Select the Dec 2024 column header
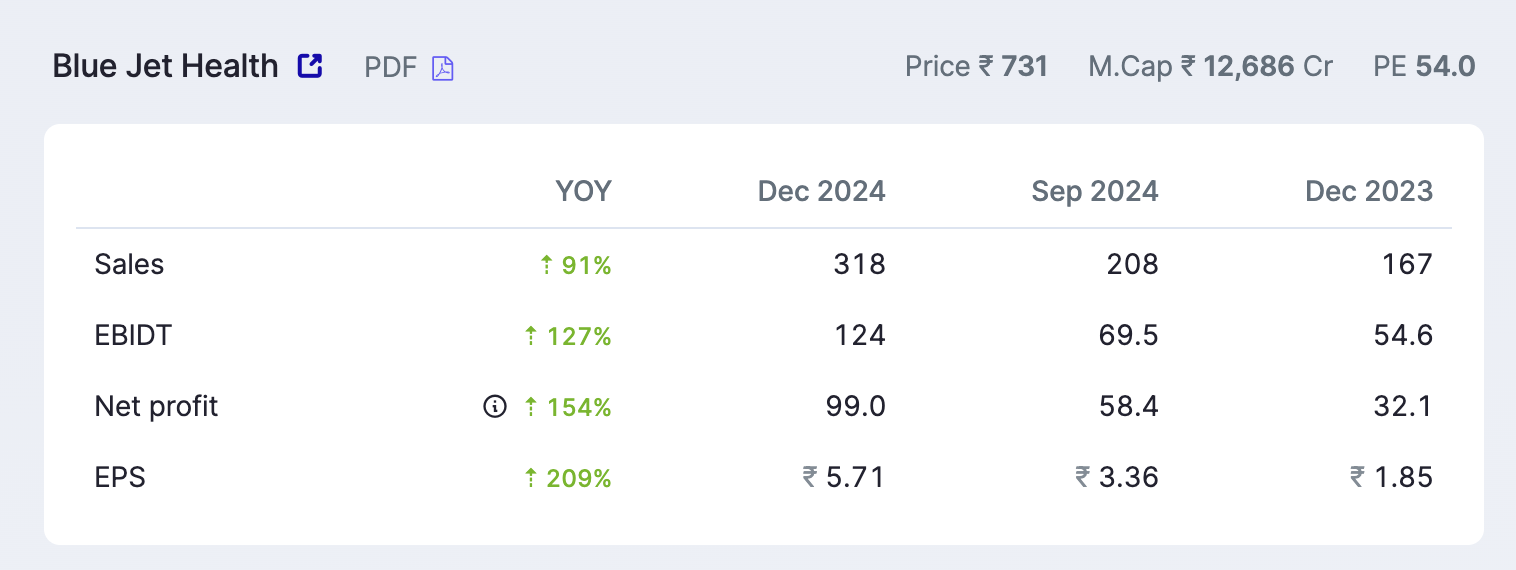The image size is (1516, 570). point(821,190)
